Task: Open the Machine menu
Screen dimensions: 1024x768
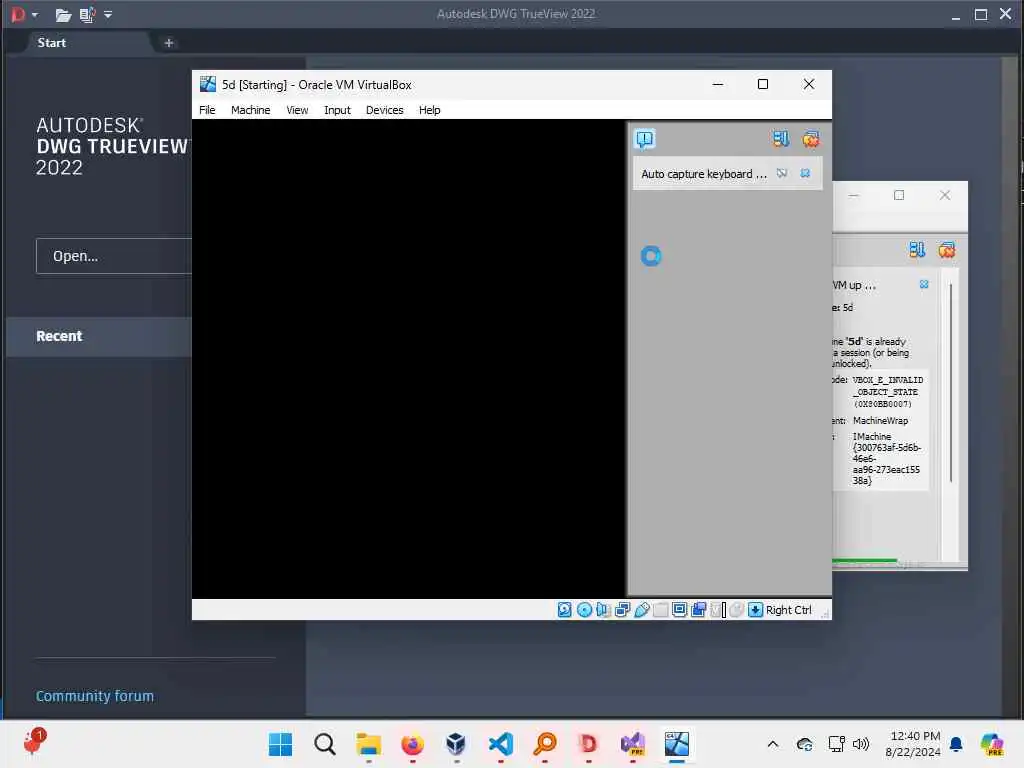Action: (x=250, y=110)
